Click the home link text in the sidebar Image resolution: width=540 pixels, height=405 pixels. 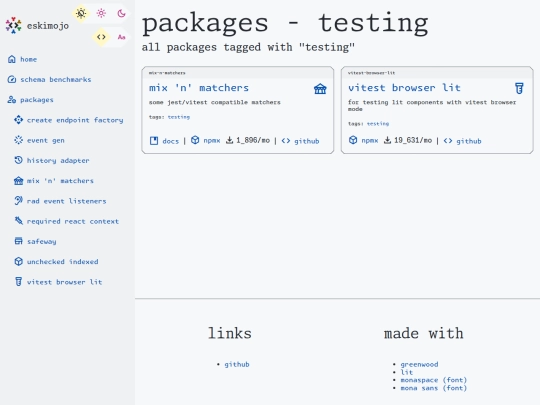29,60
